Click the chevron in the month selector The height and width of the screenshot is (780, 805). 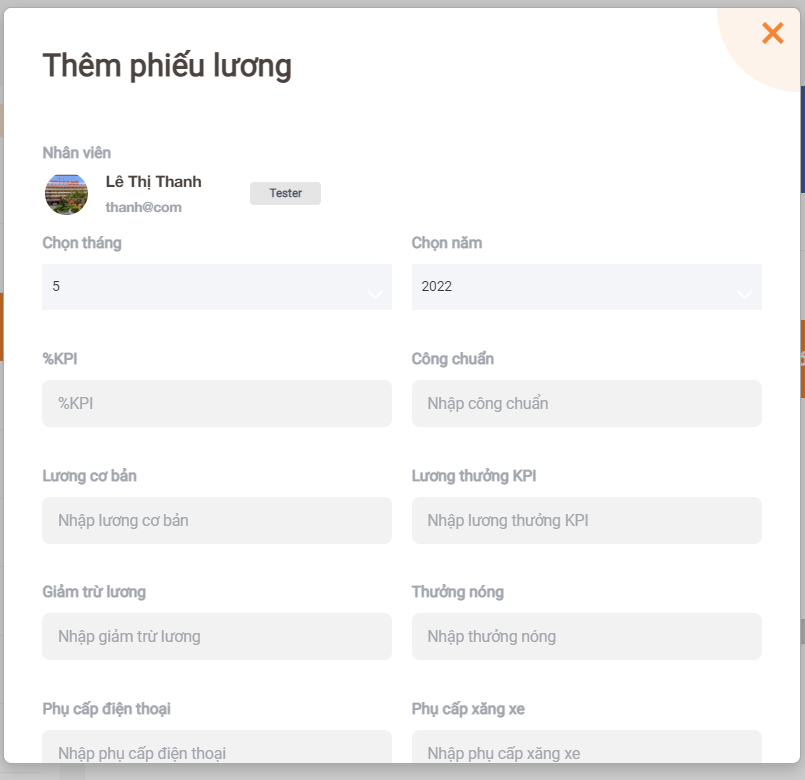pos(375,294)
